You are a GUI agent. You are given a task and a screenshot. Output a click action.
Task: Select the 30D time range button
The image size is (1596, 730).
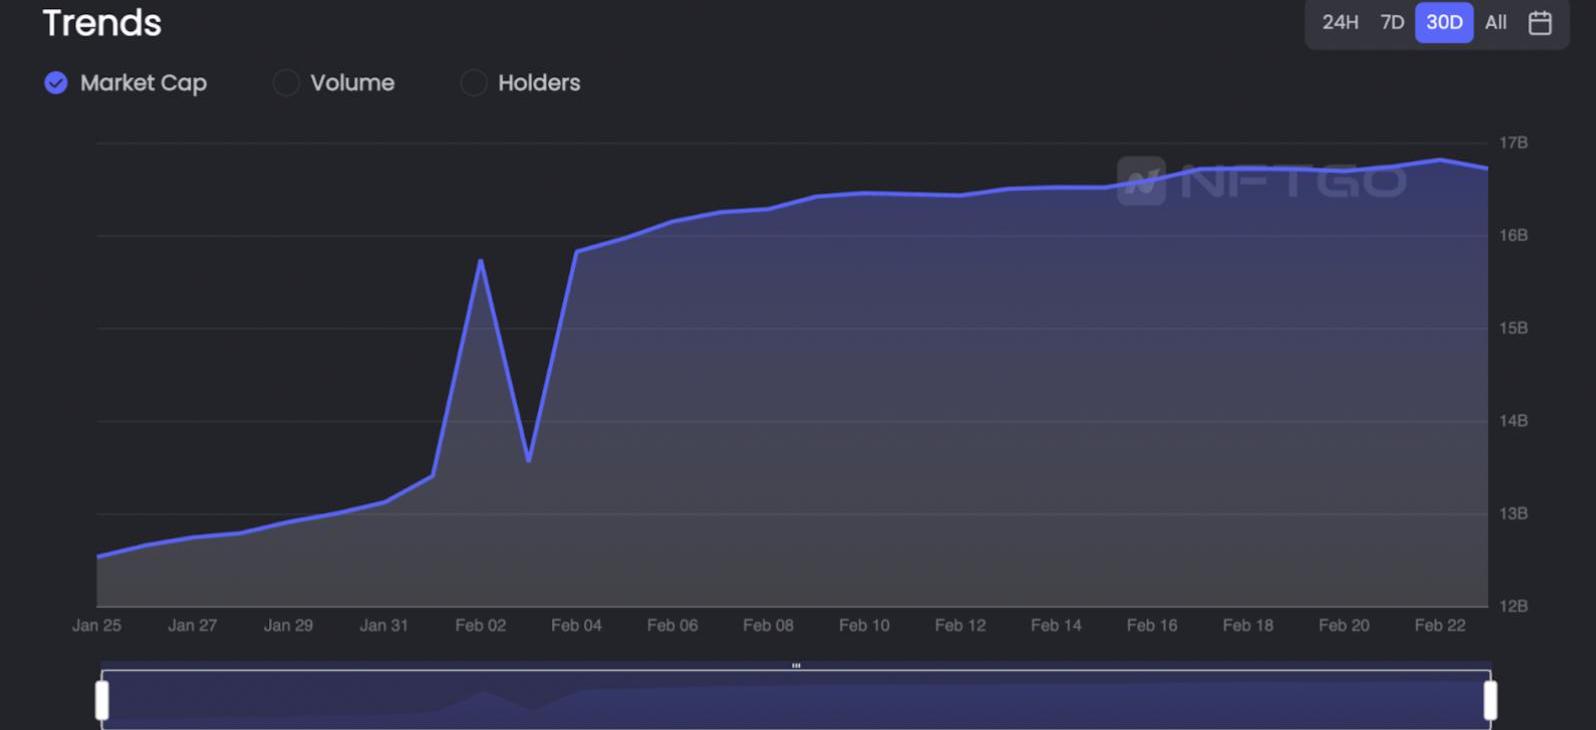click(1443, 23)
